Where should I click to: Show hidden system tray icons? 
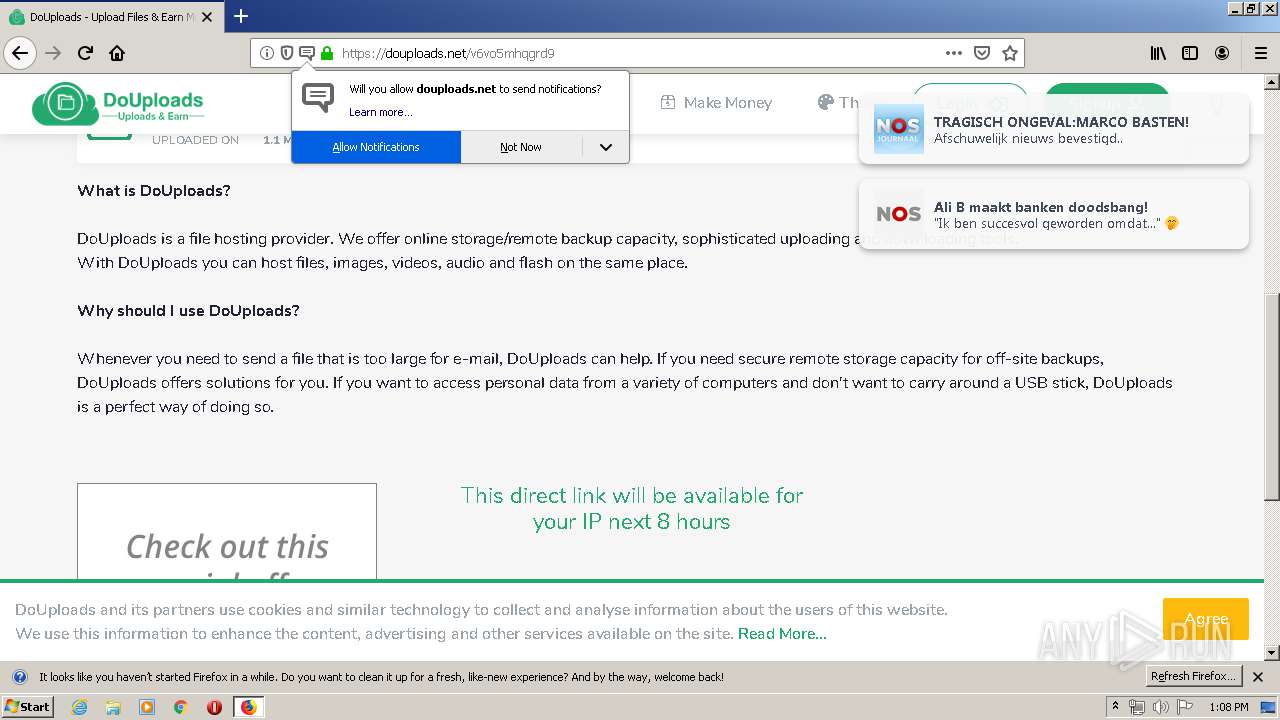pos(1115,707)
